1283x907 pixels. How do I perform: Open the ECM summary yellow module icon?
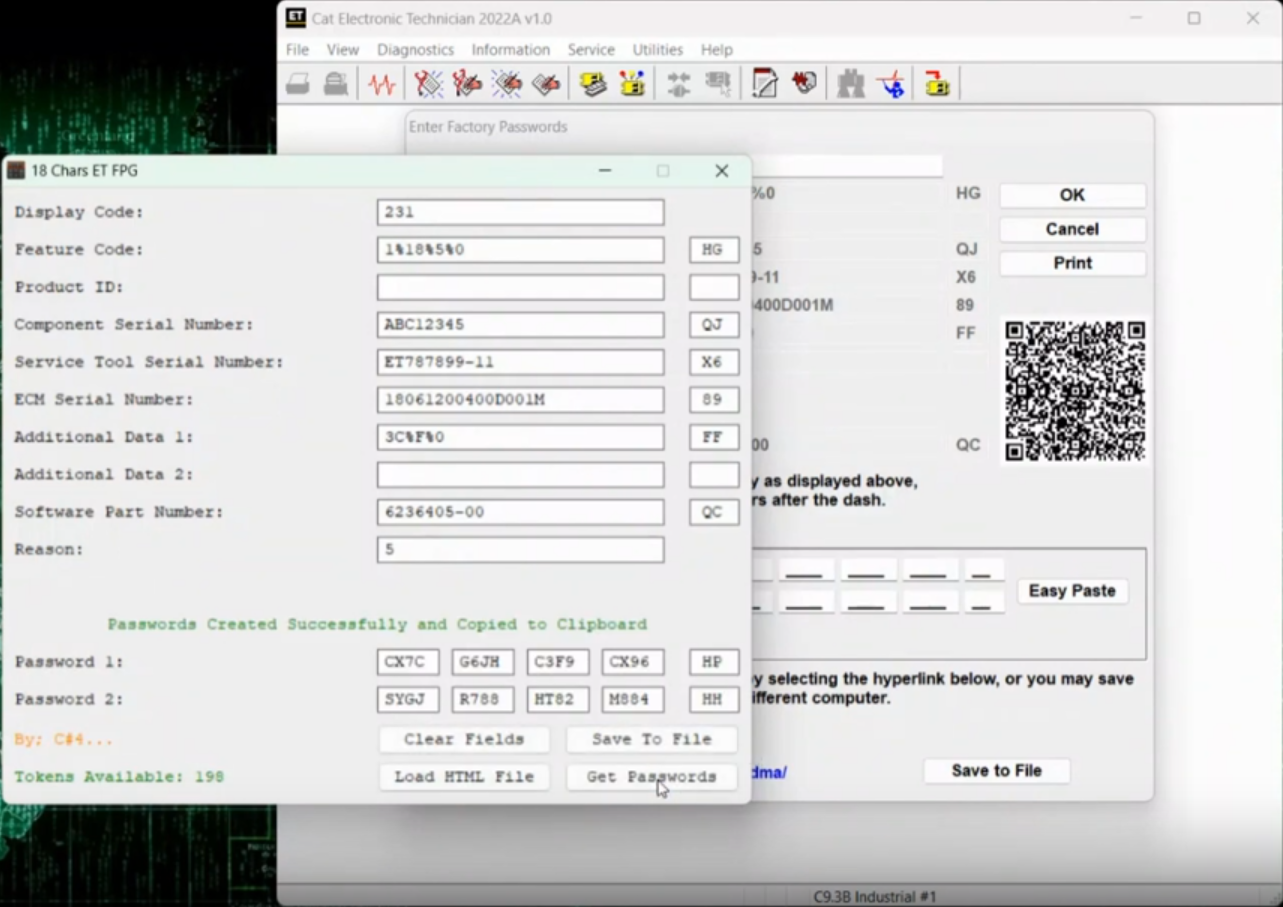tap(593, 84)
